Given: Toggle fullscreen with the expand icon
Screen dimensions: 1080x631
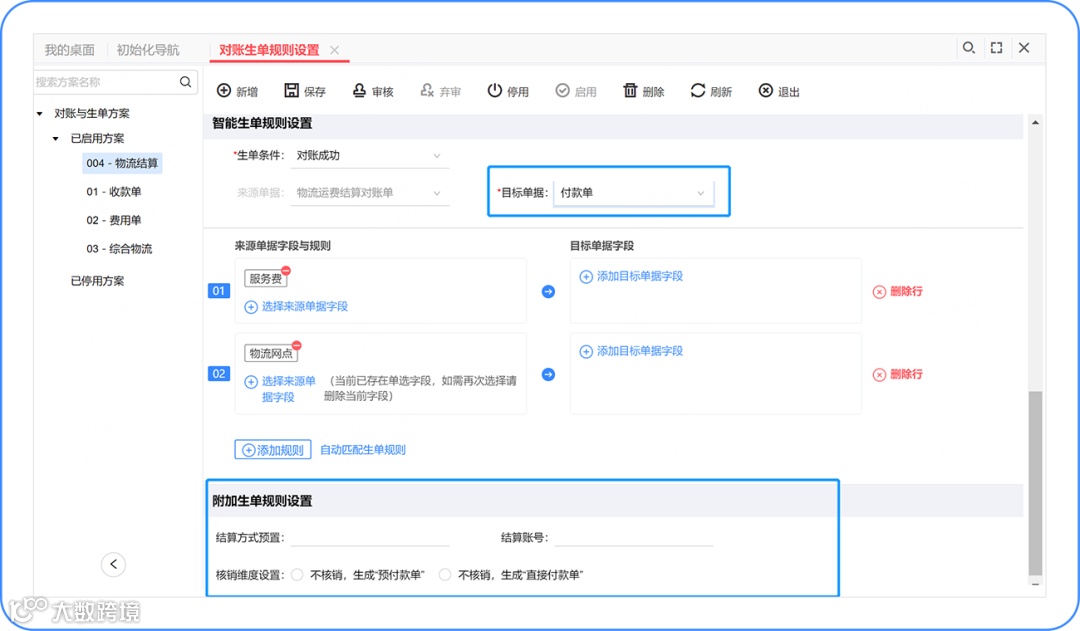Looking at the screenshot, I should pyautogui.click(x=996, y=48).
